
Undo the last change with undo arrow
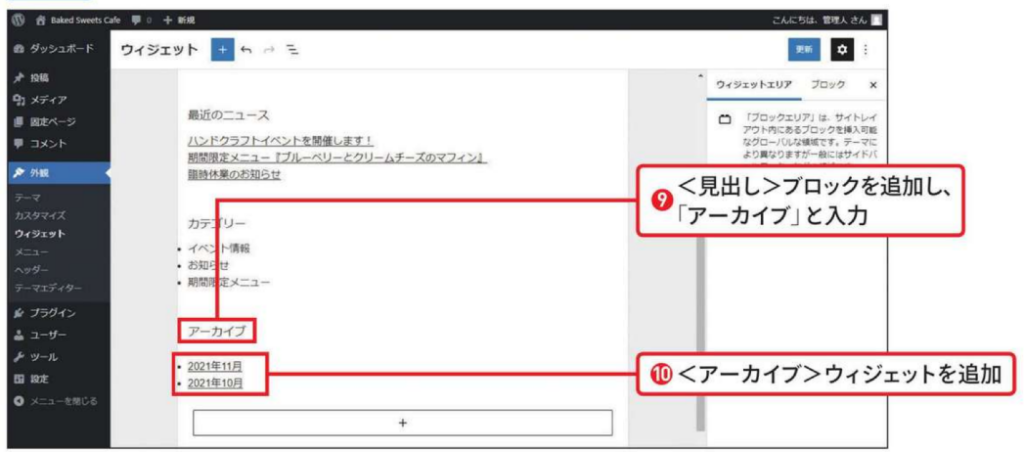pos(246,49)
